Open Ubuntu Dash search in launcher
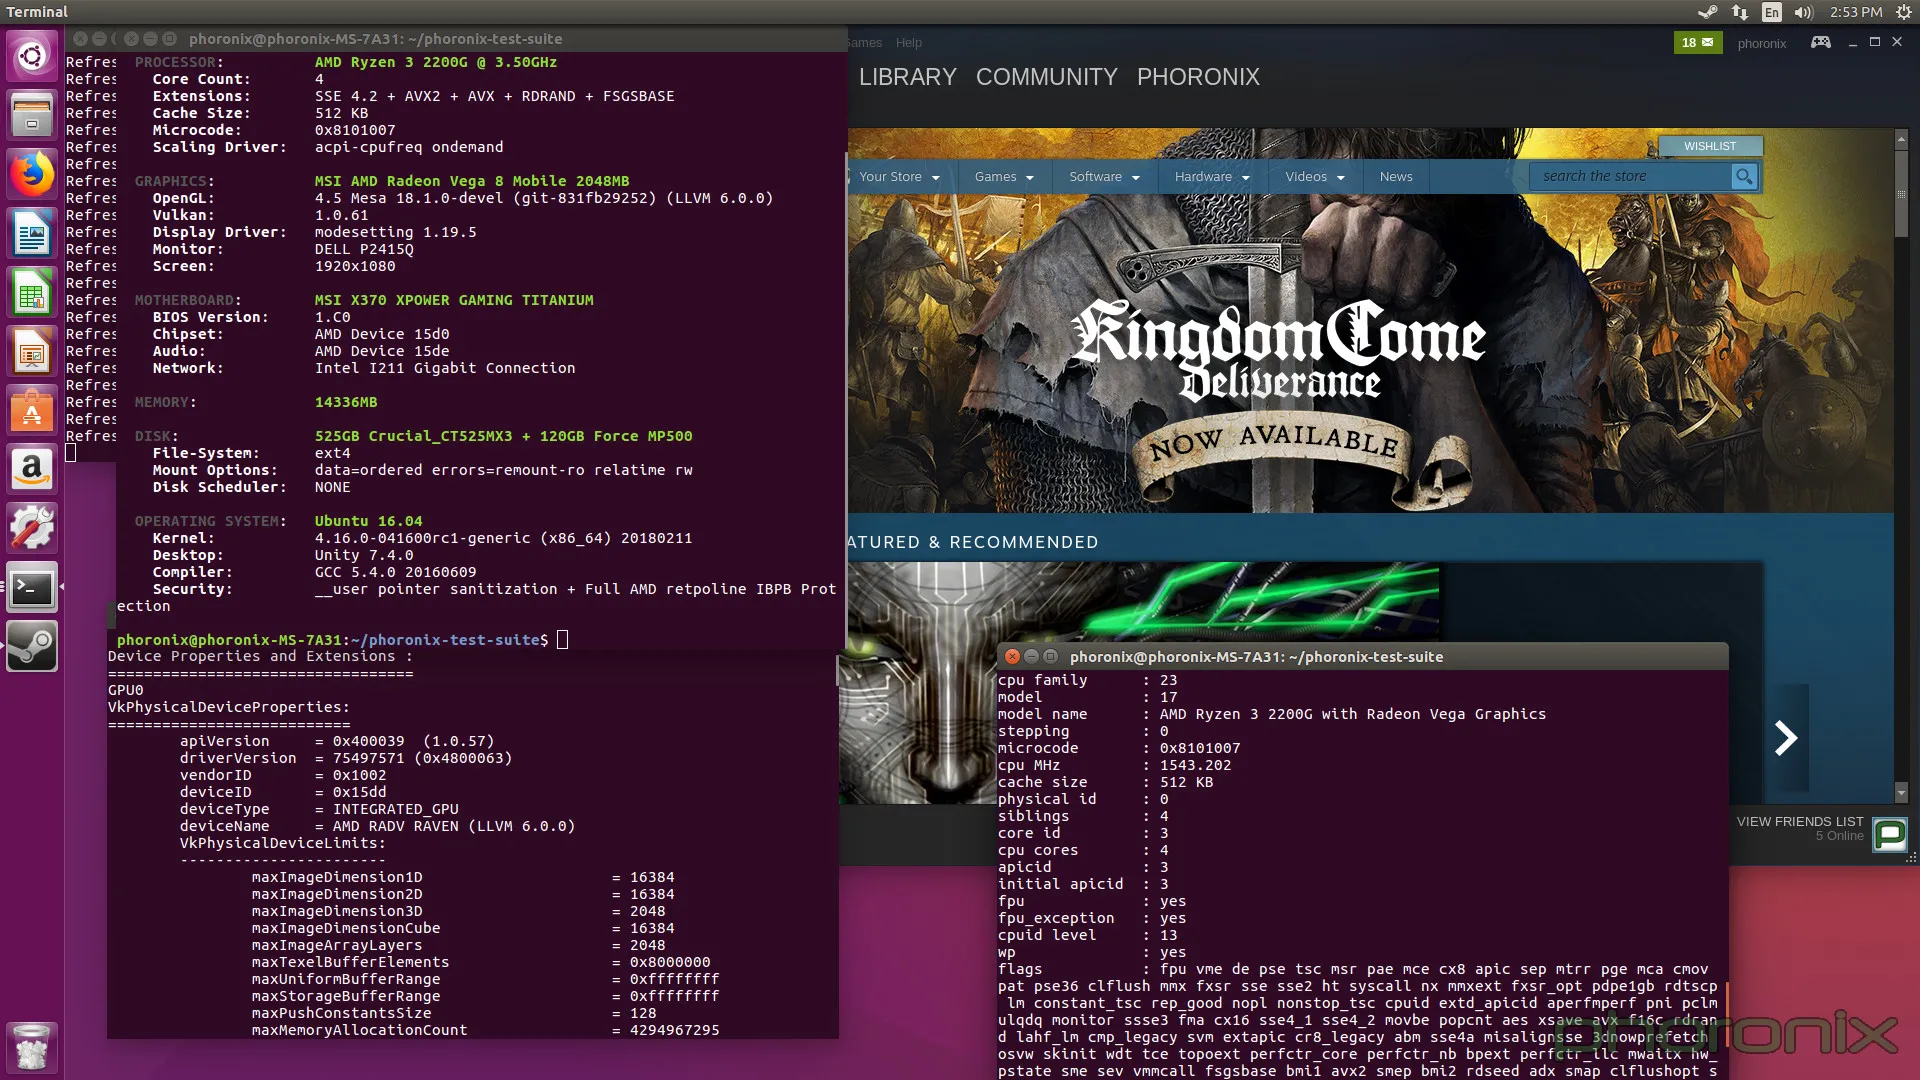The image size is (1920, 1080). [32, 56]
